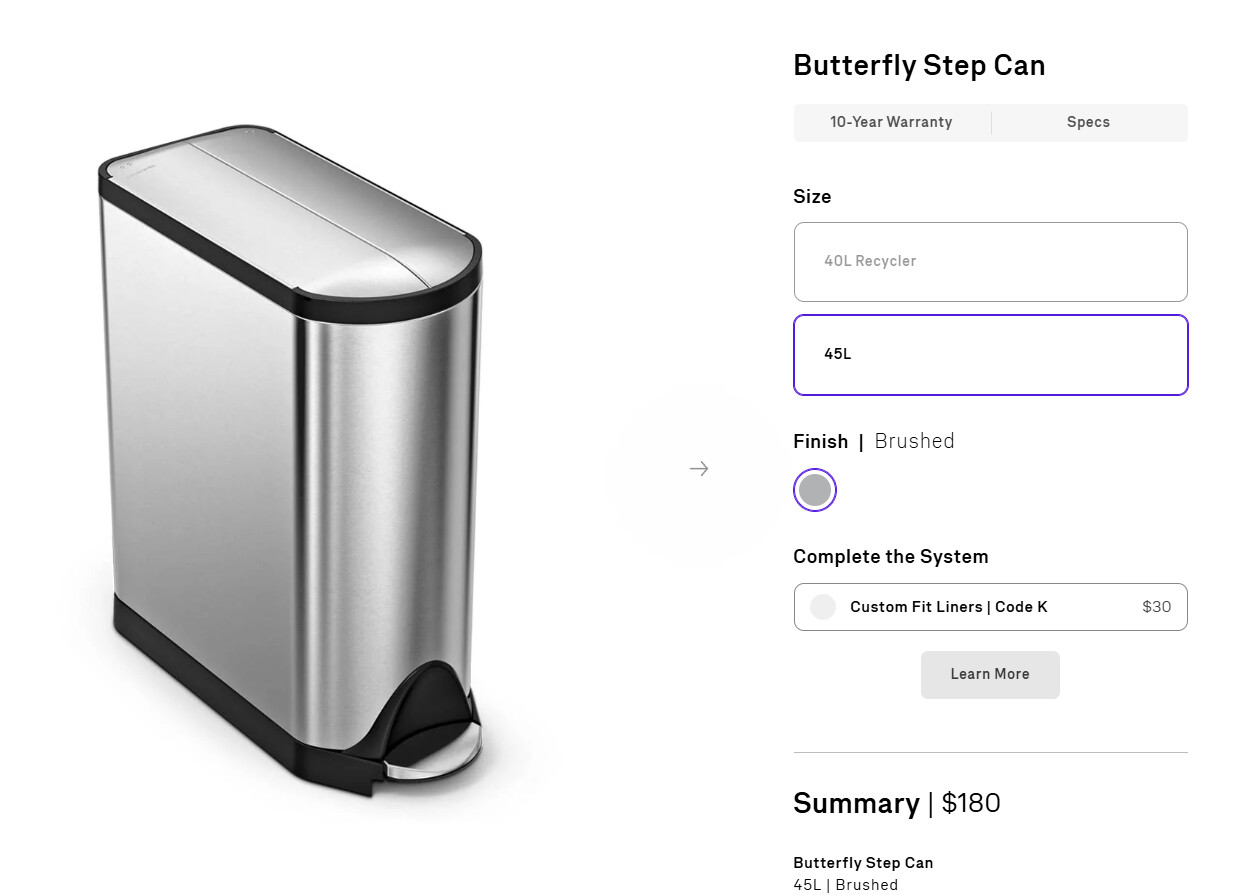Click the Complete the System heading
The width and height of the screenshot is (1240, 895).
890,557
